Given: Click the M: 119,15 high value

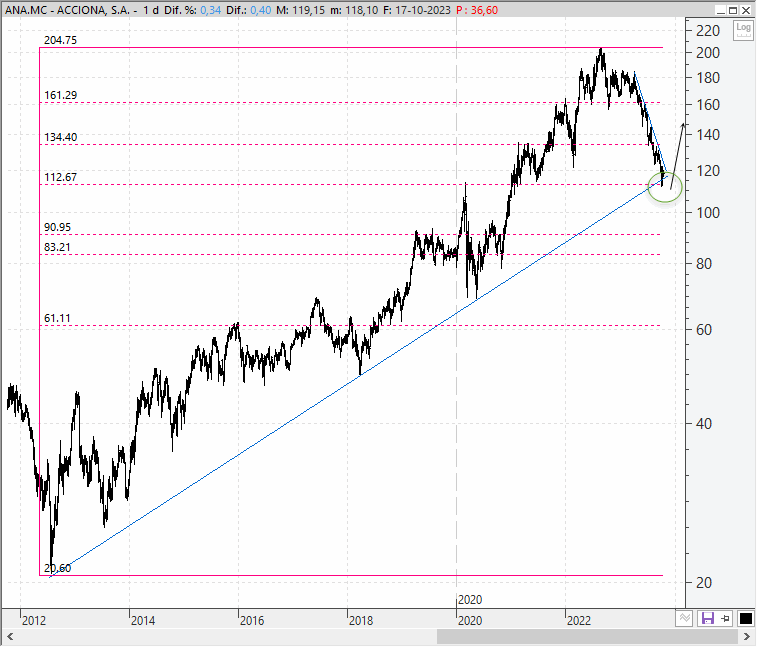Looking at the screenshot, I should 300,10.
